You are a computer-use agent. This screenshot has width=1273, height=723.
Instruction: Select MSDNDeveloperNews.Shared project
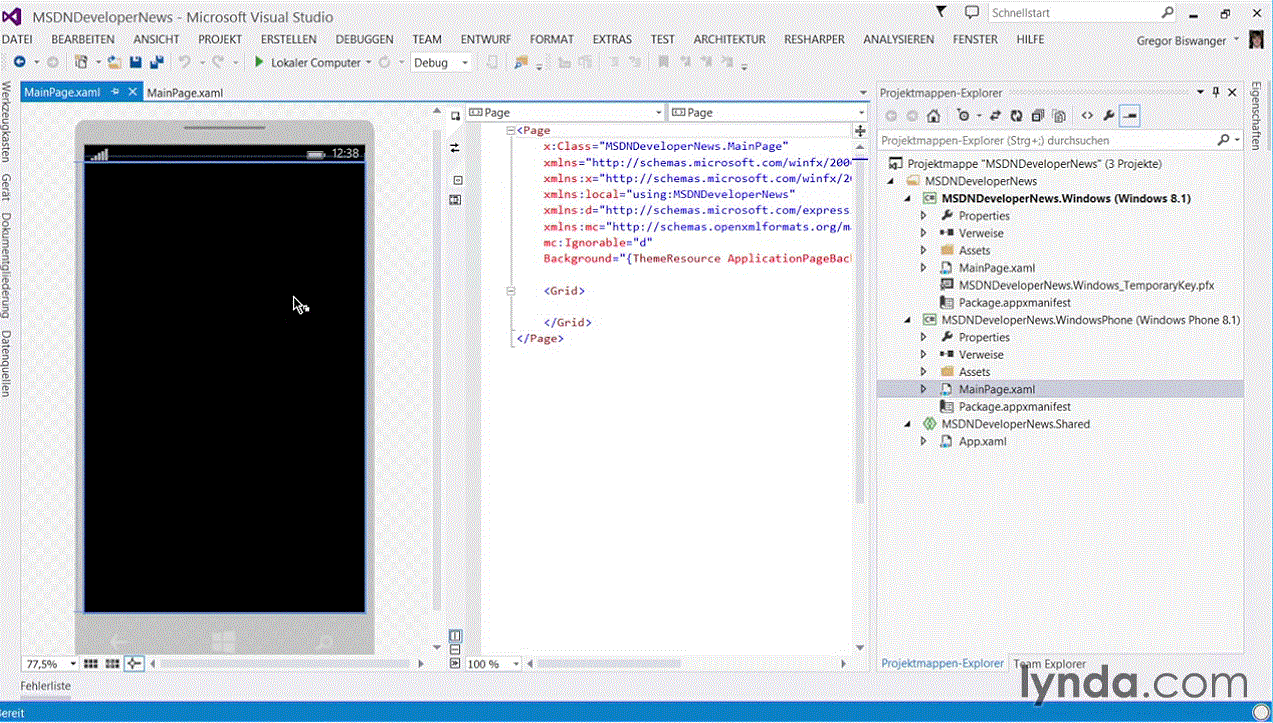click(1016, 424)
